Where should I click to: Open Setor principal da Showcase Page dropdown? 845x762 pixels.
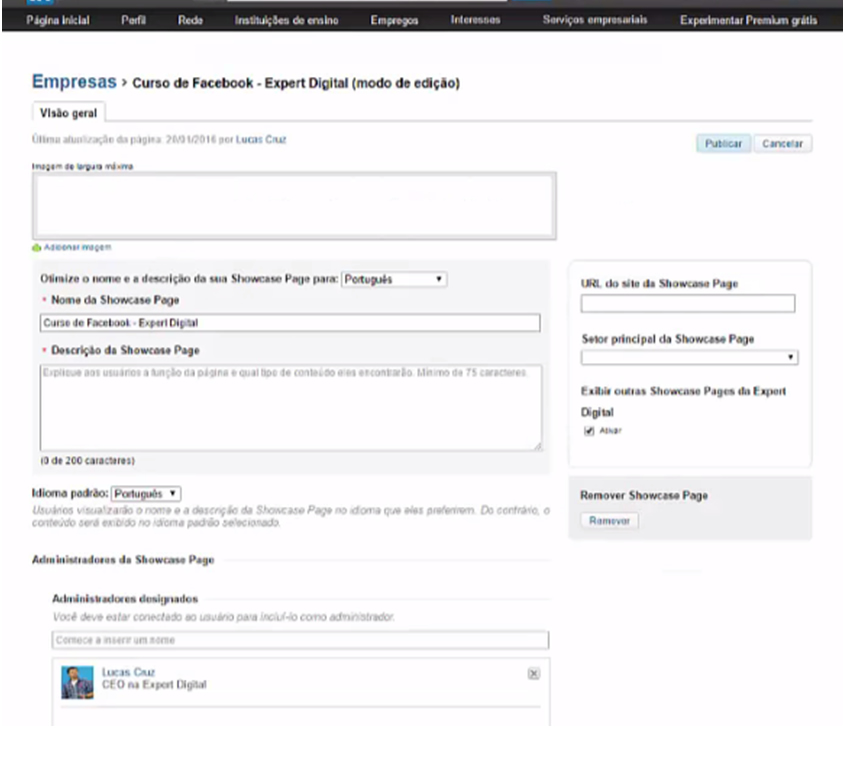point(689,357)
